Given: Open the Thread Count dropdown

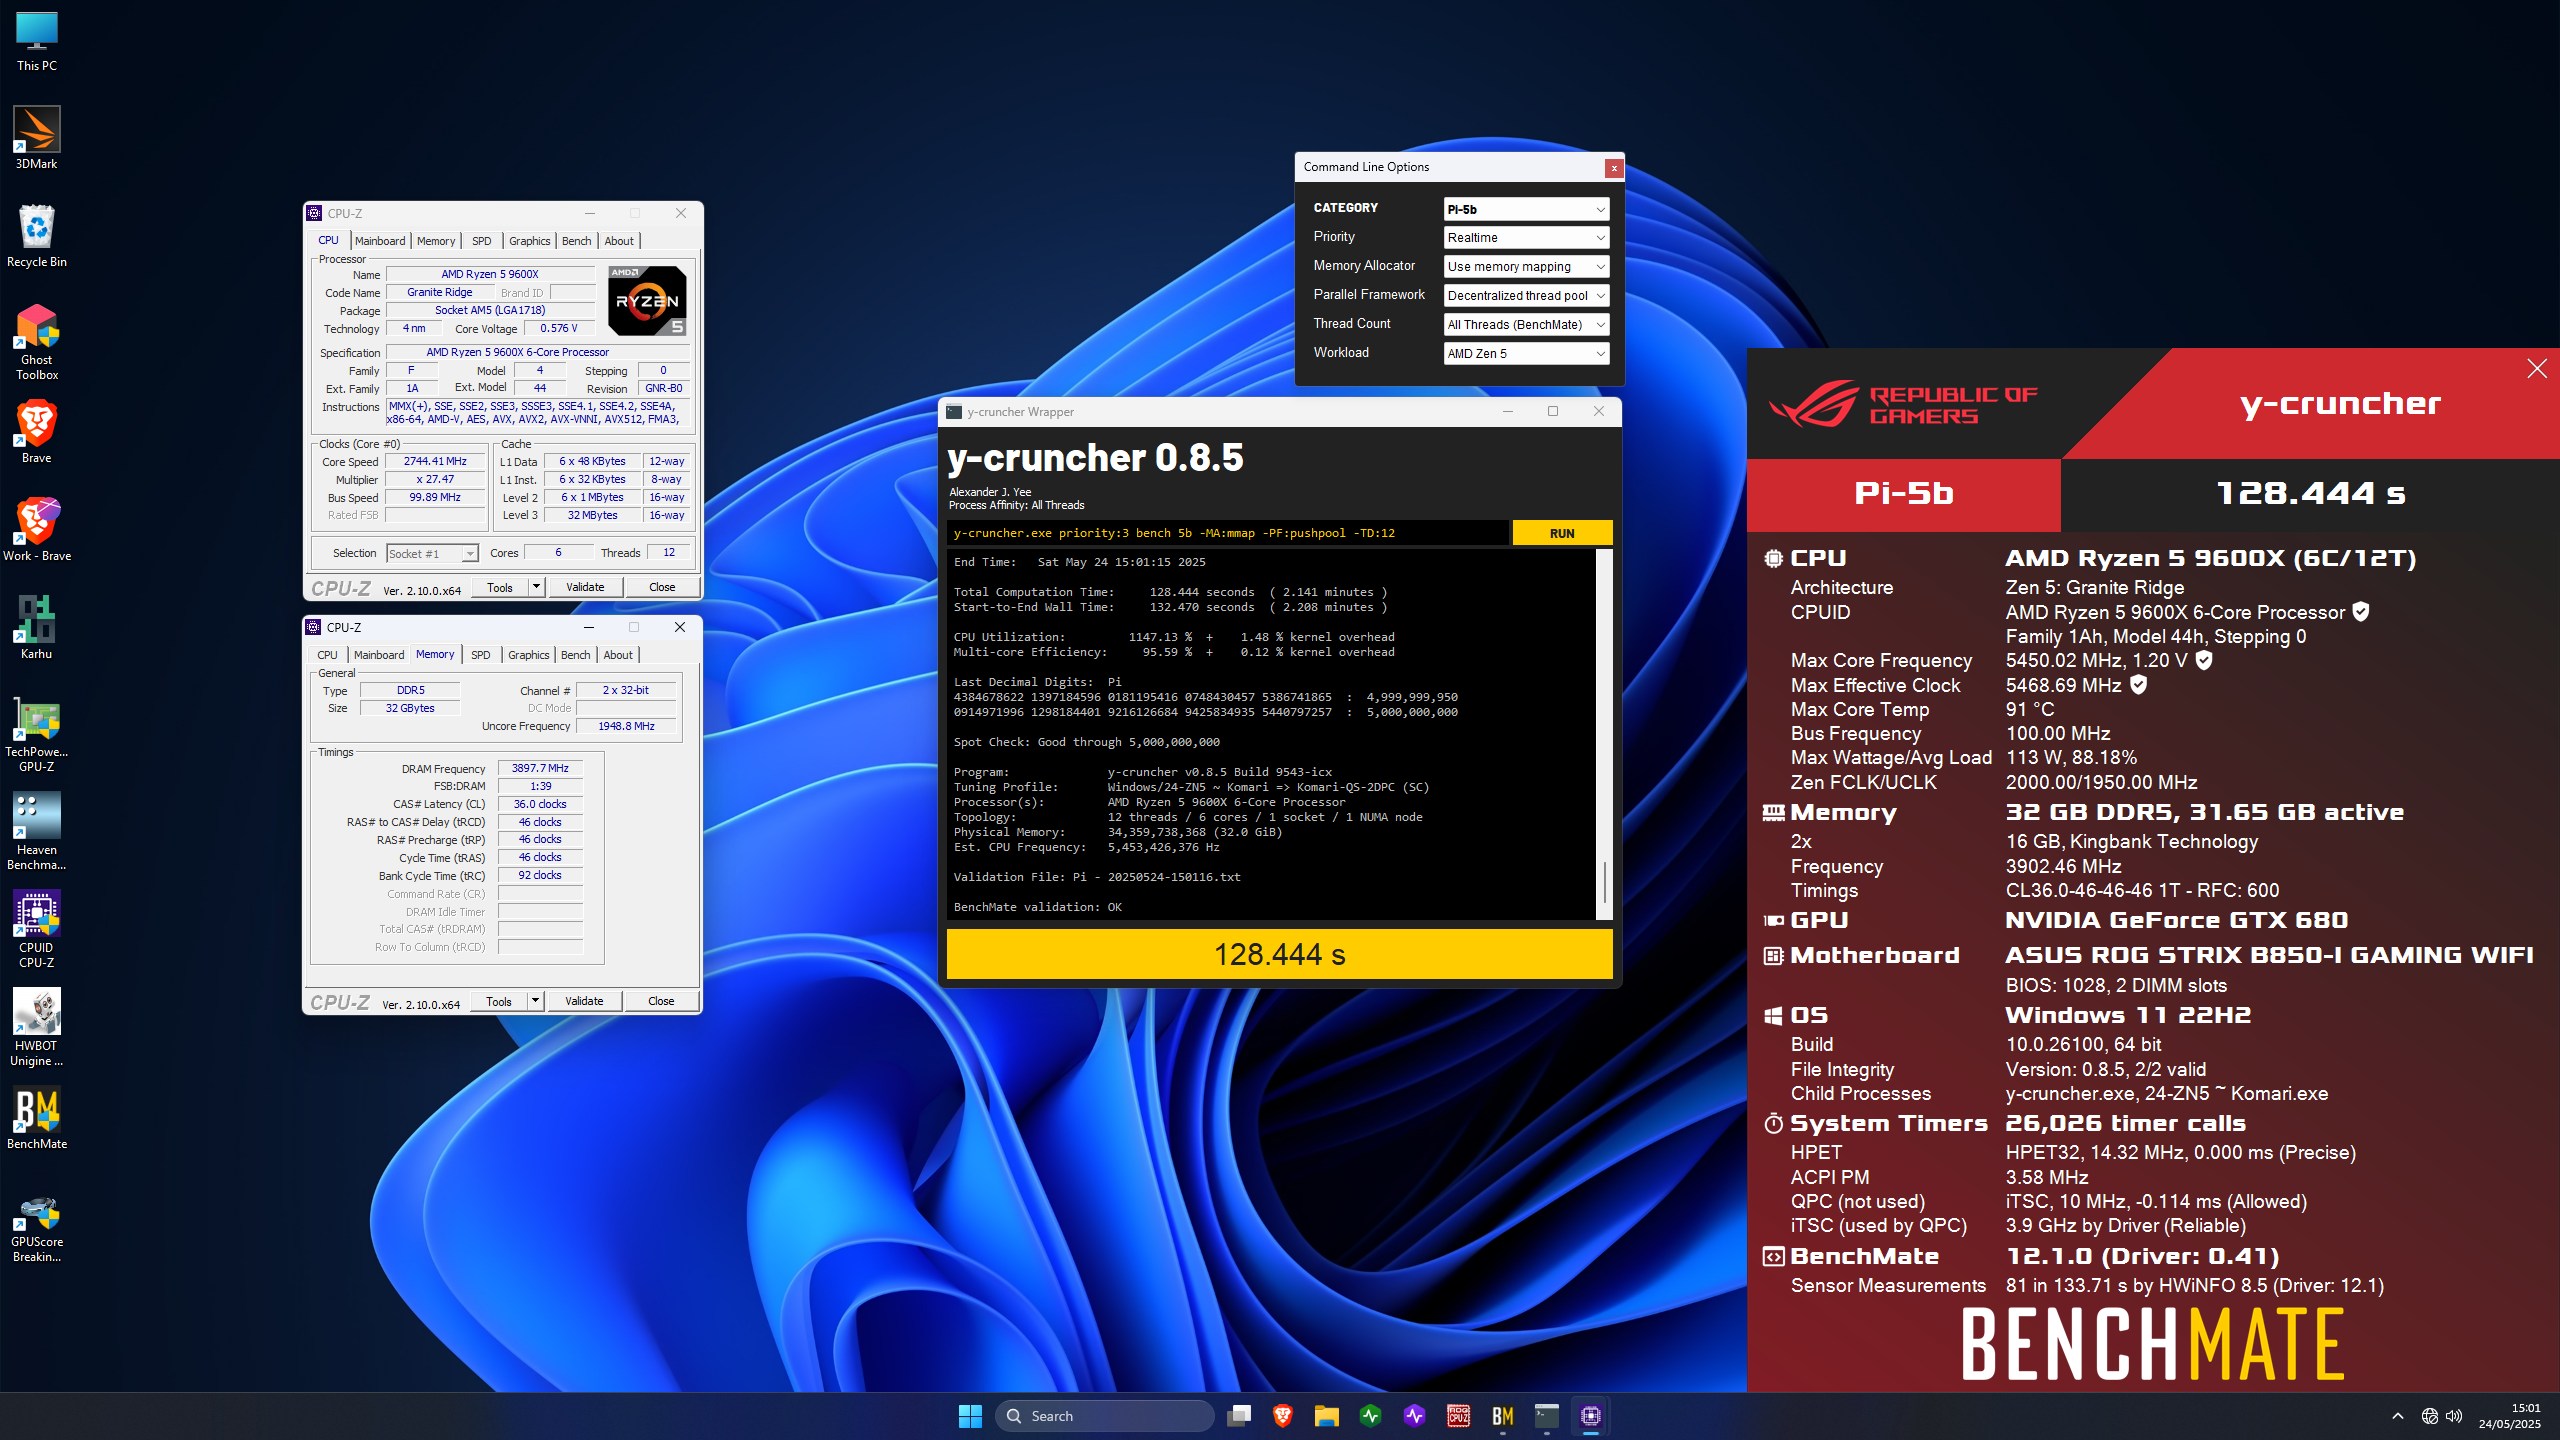Looking at the screenshot, I should pyautogui.click(x=1527, y=325).
